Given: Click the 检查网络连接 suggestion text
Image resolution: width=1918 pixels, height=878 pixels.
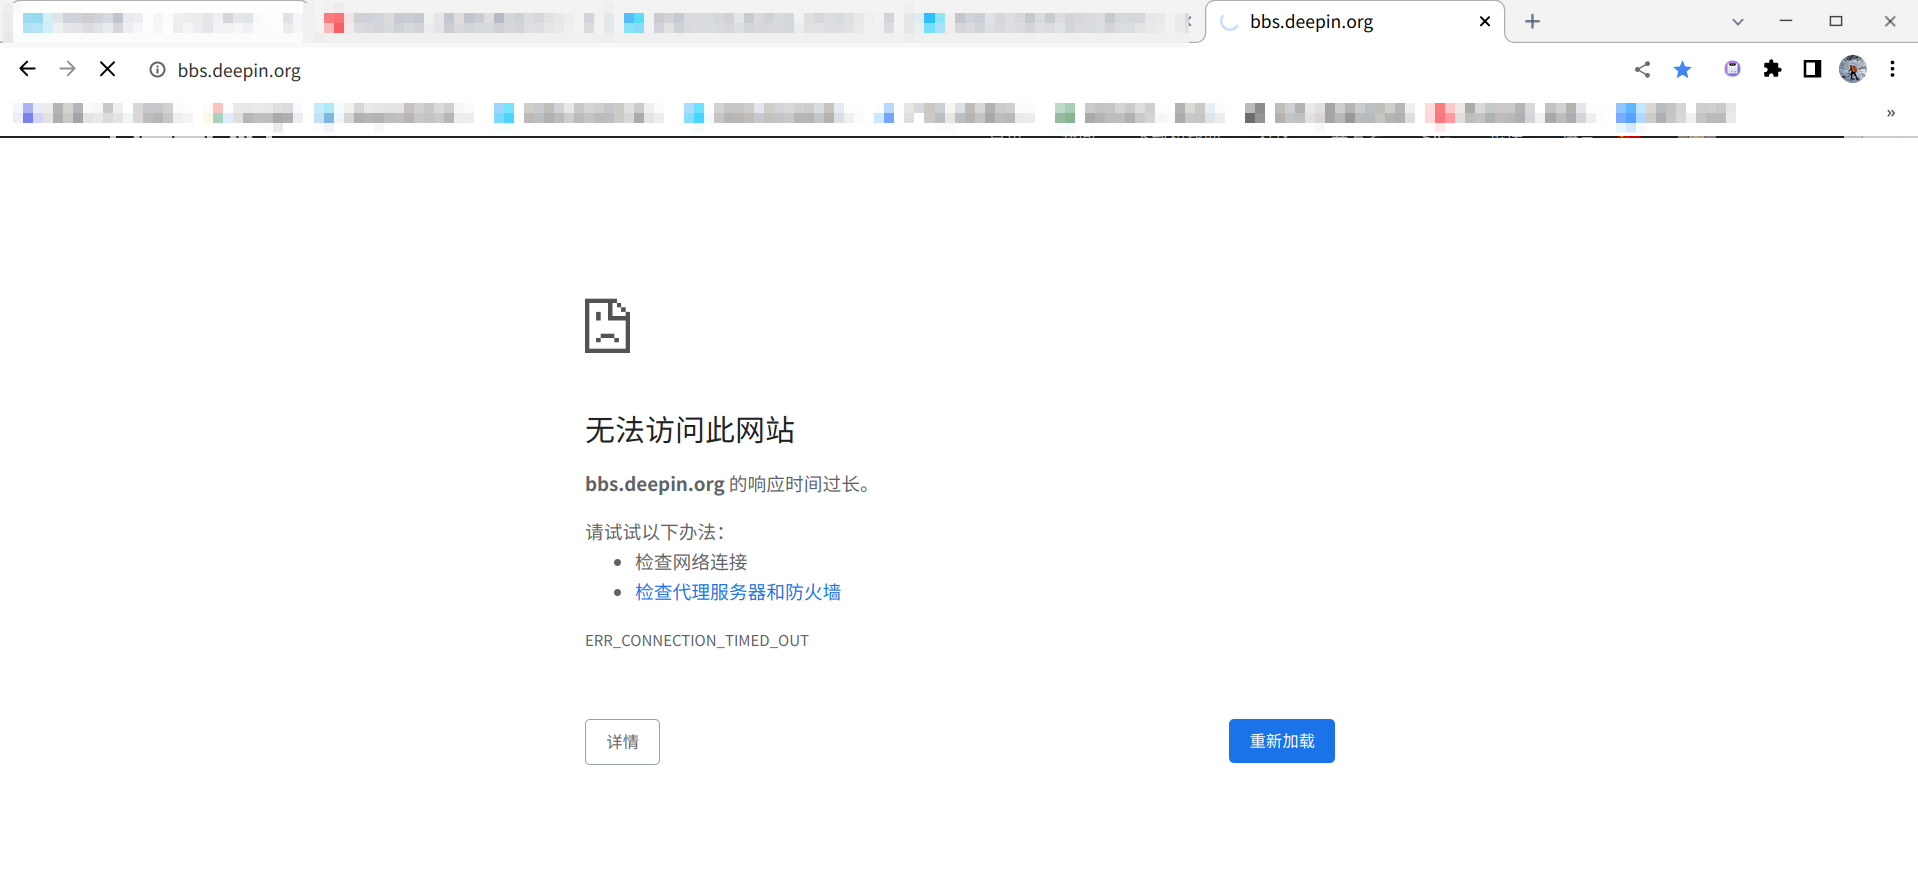Looking at the screenshot, I should (x=691, y=562).
